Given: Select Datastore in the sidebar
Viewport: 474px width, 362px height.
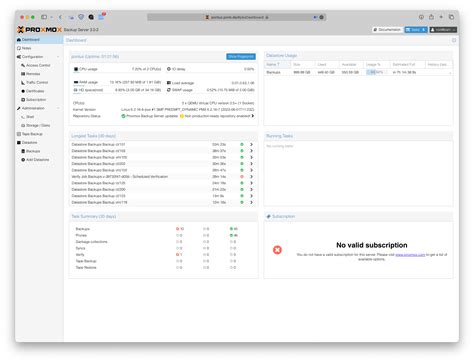Looking at the screenshot, I should click(29, 143).
